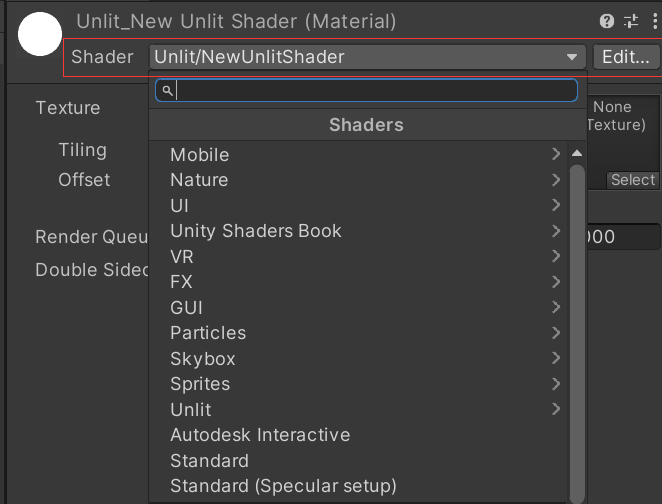
Task: Click the Texture property label
Action: click(68, 108)
